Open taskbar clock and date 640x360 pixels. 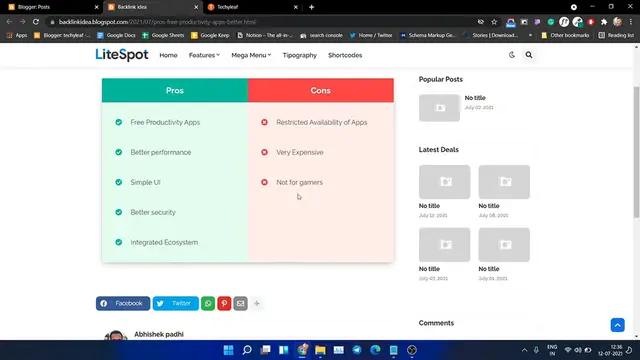(610, 350)
